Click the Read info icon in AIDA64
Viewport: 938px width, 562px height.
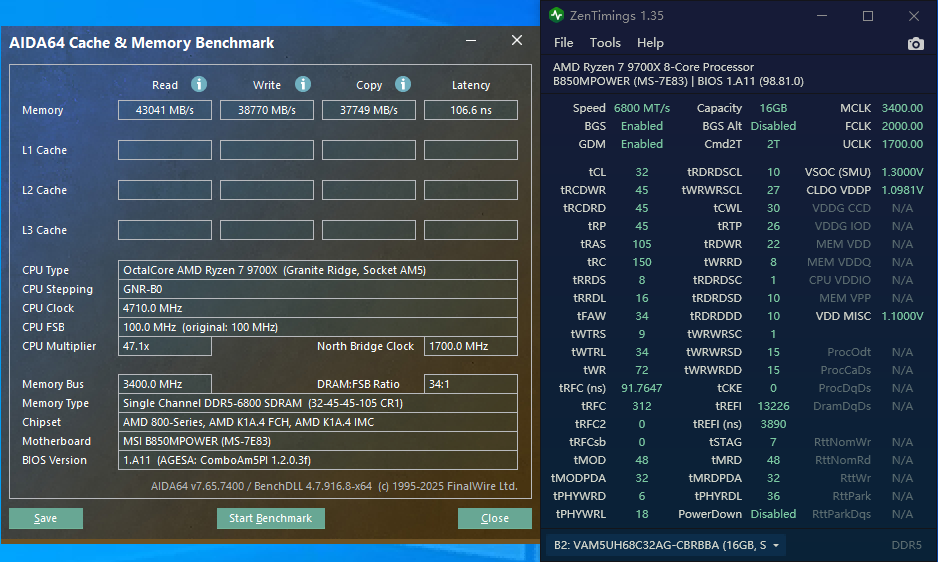click(199, 84)
